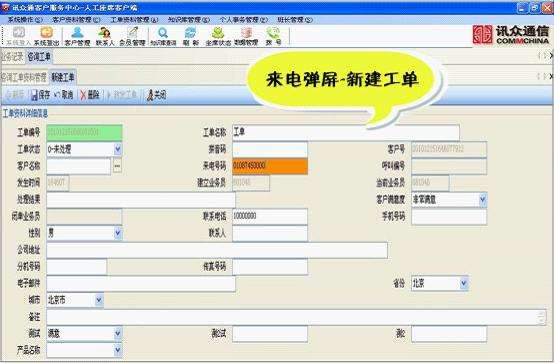Click the 分机号码 extension number field

point(77,267)
